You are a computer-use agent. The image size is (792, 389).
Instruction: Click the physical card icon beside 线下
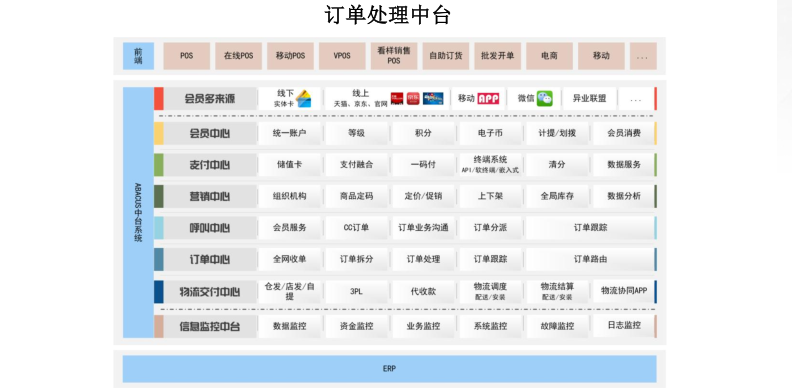(x=304, y=99)
